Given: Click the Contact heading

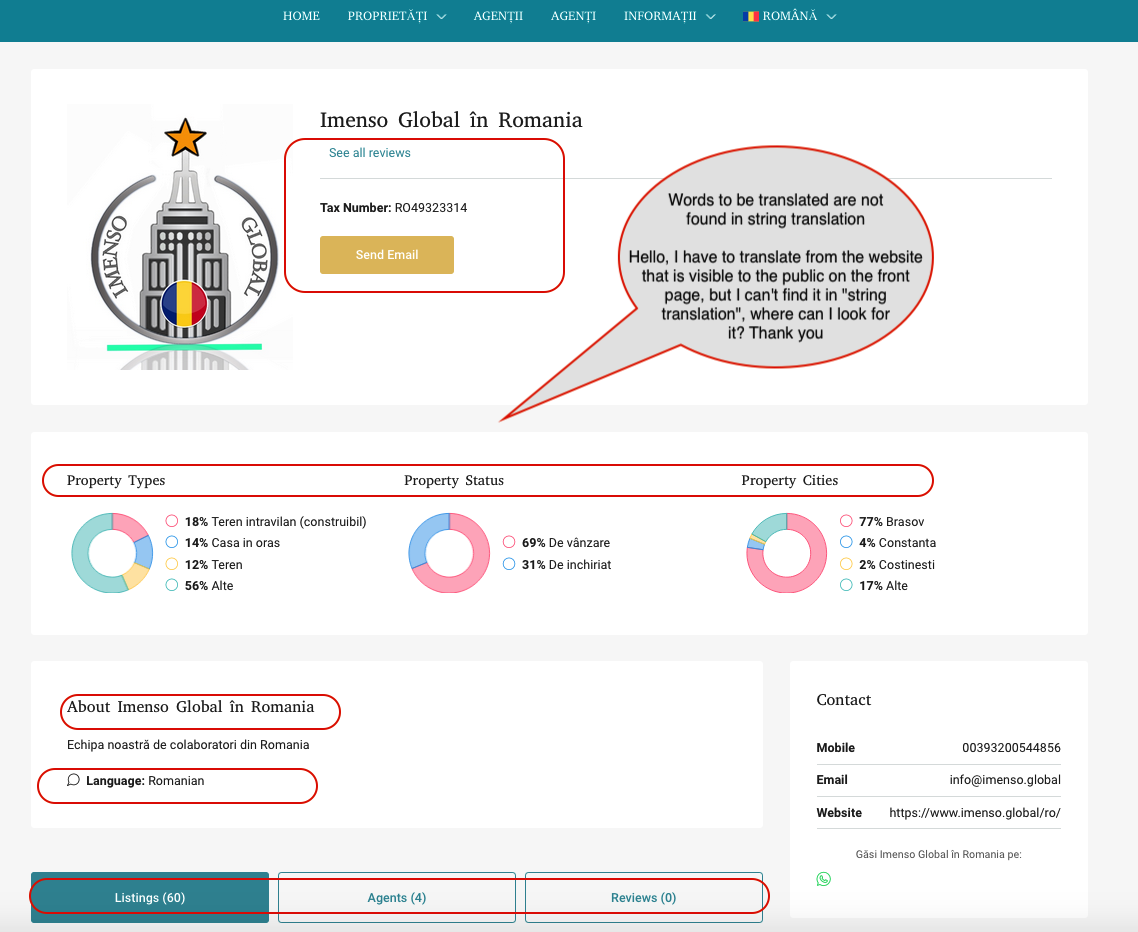Looking at the screenshot, I should (843, 700).
